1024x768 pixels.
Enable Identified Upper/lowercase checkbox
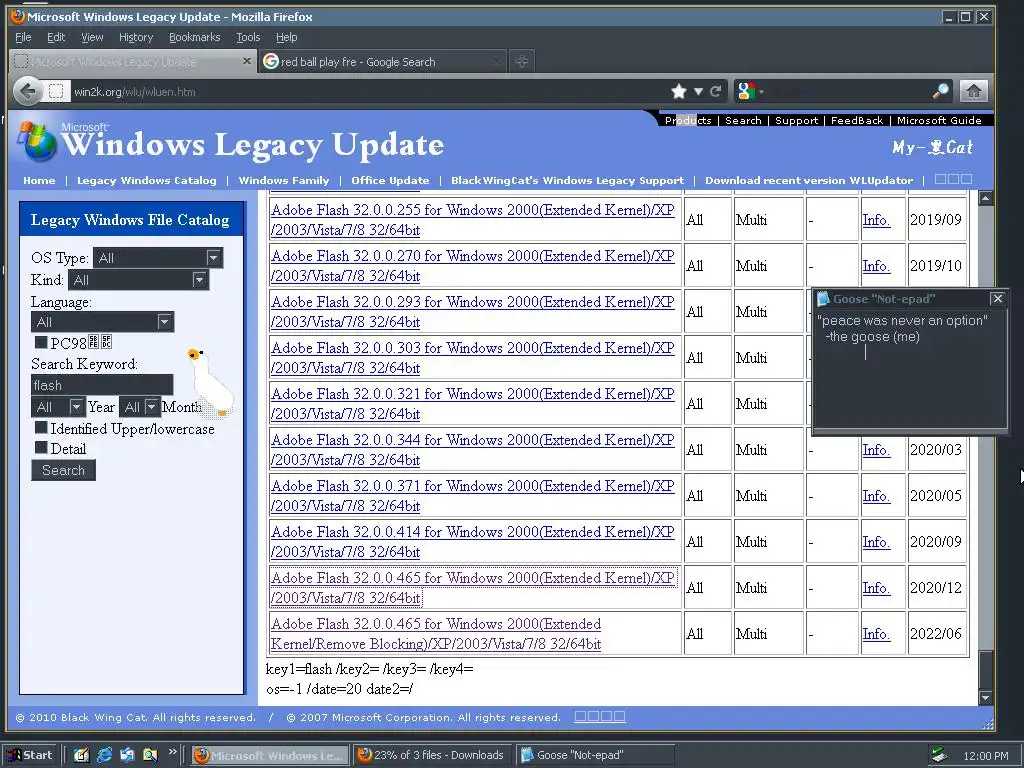pyautogui.click(x=40, y=428)
